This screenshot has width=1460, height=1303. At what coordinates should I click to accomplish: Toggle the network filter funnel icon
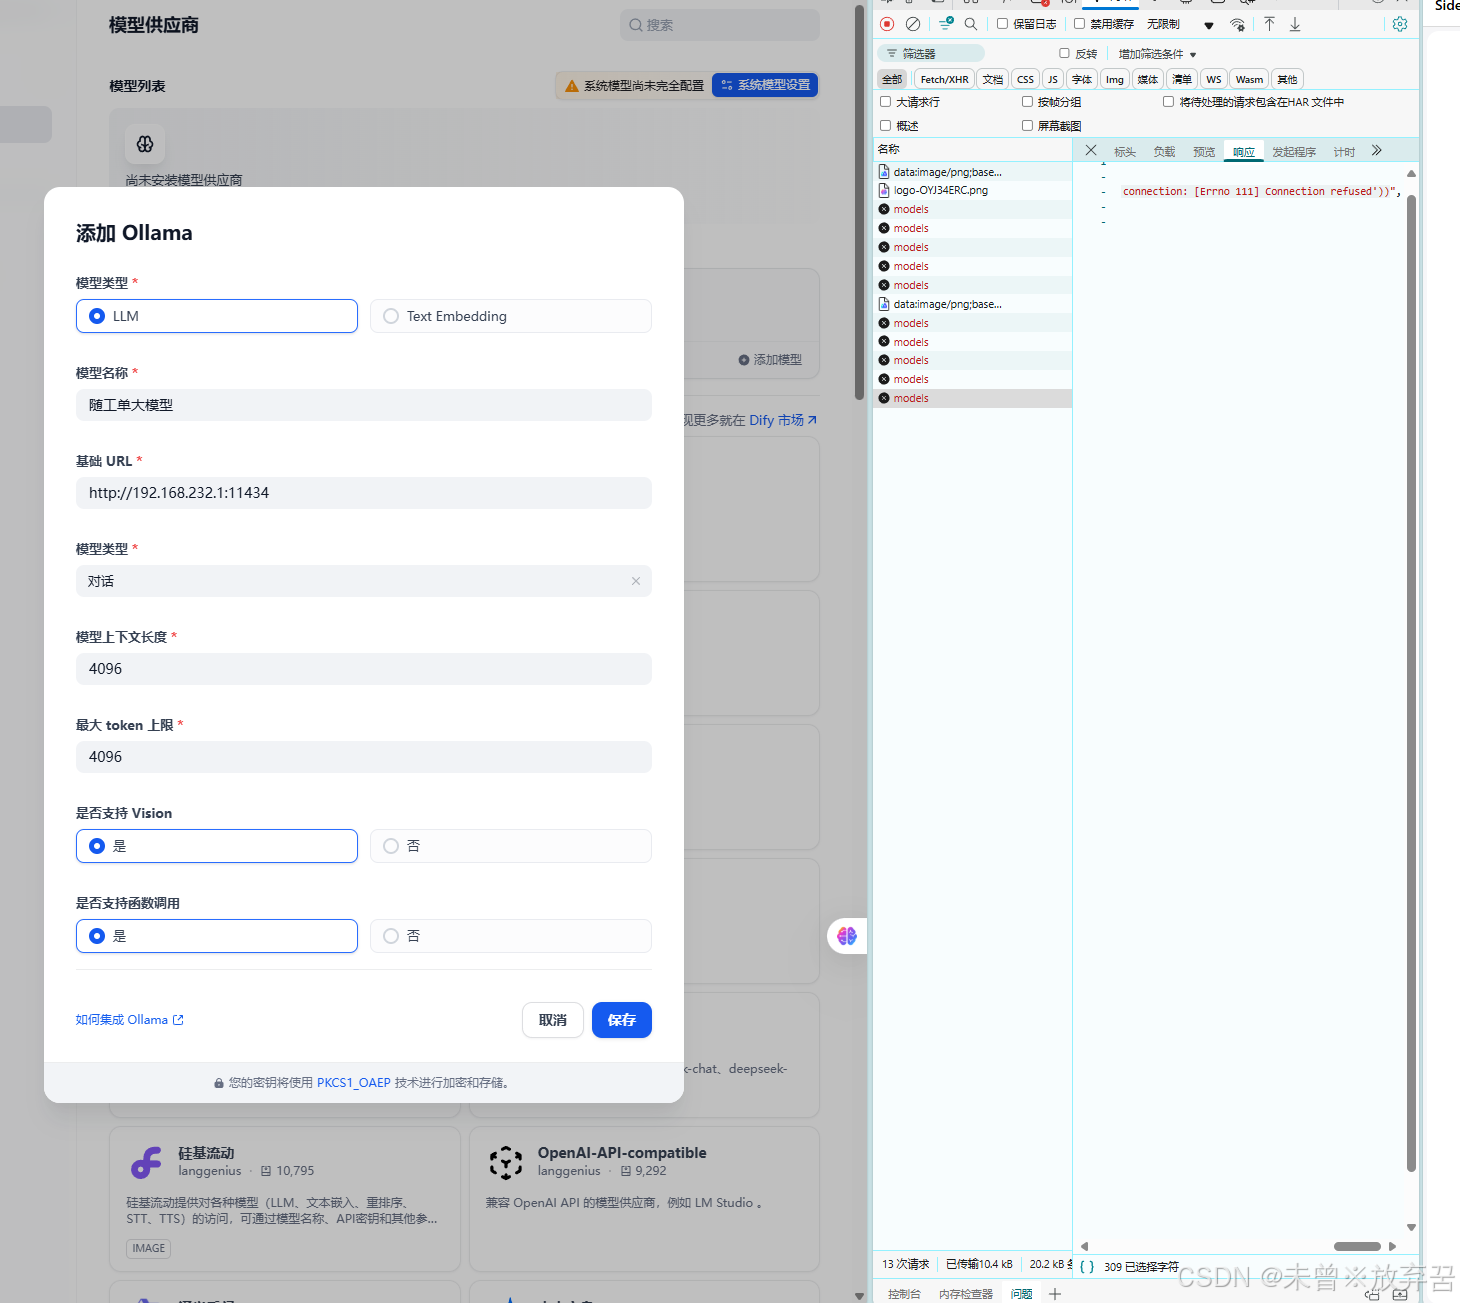[x=946, y=24]
